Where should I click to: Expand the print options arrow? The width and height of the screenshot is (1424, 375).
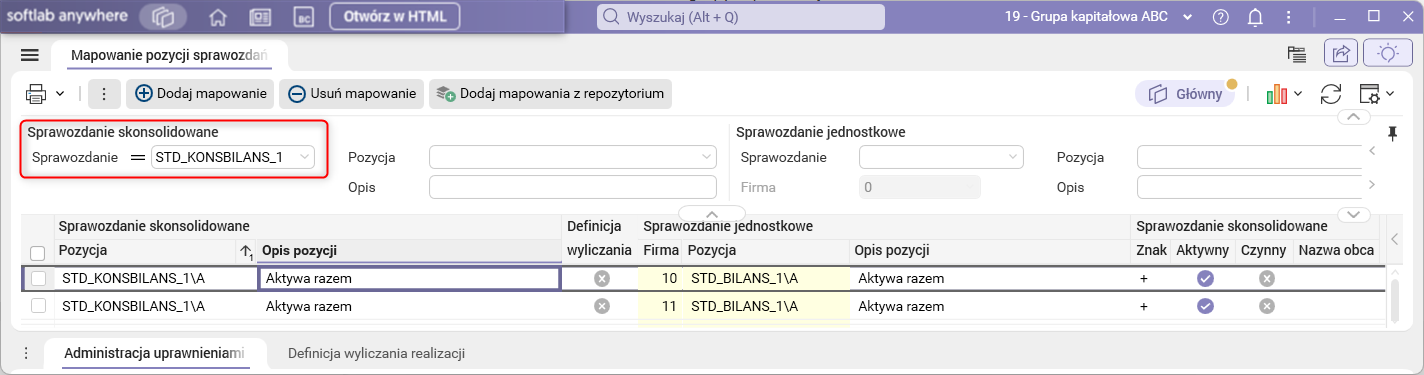(60, 94)
